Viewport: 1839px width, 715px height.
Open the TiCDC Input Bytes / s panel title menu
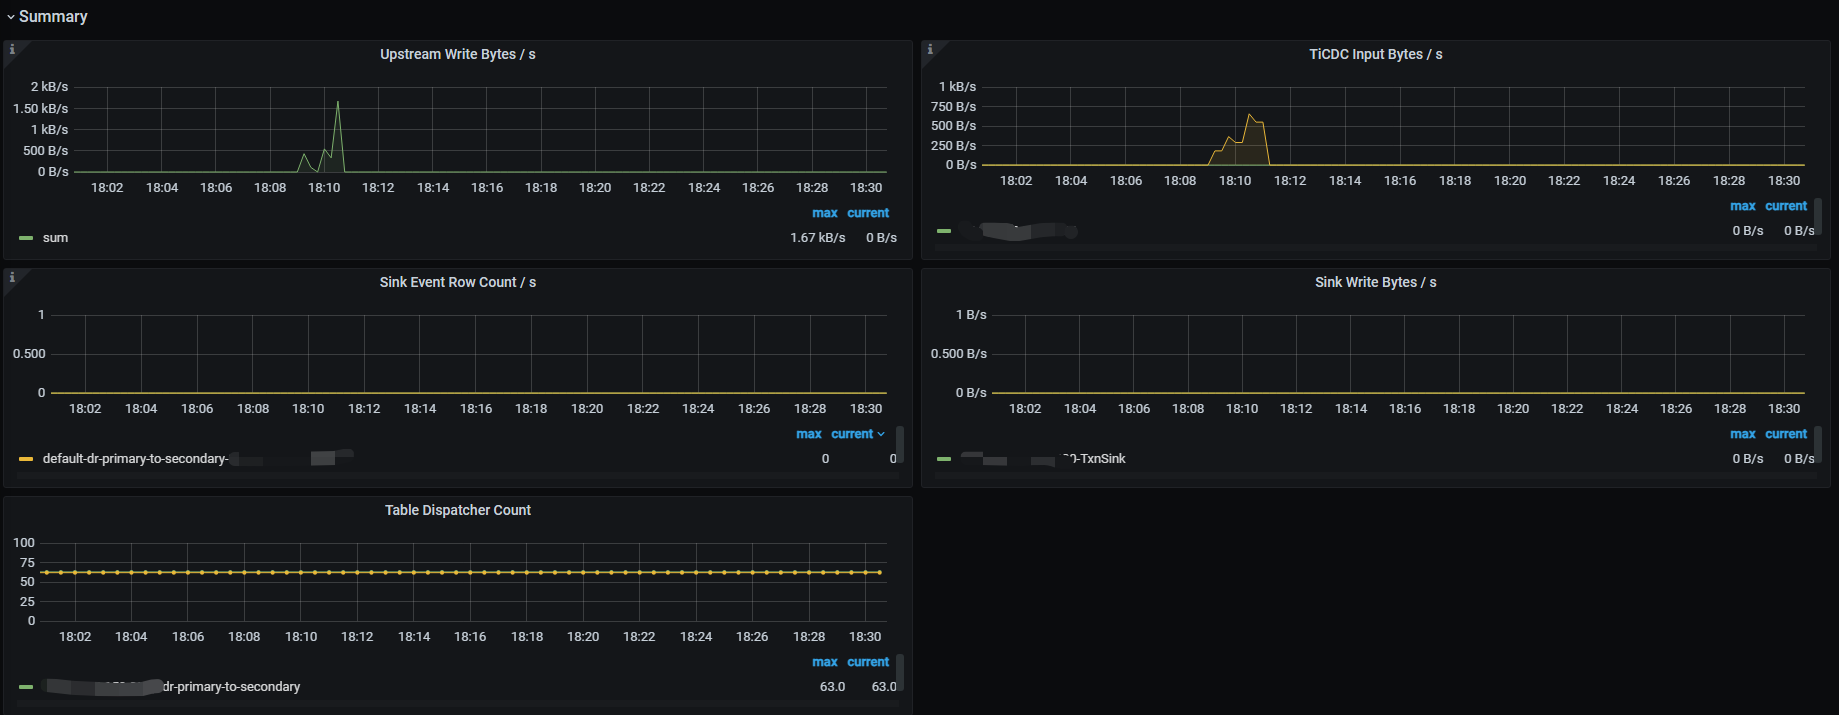[1376, 54]
